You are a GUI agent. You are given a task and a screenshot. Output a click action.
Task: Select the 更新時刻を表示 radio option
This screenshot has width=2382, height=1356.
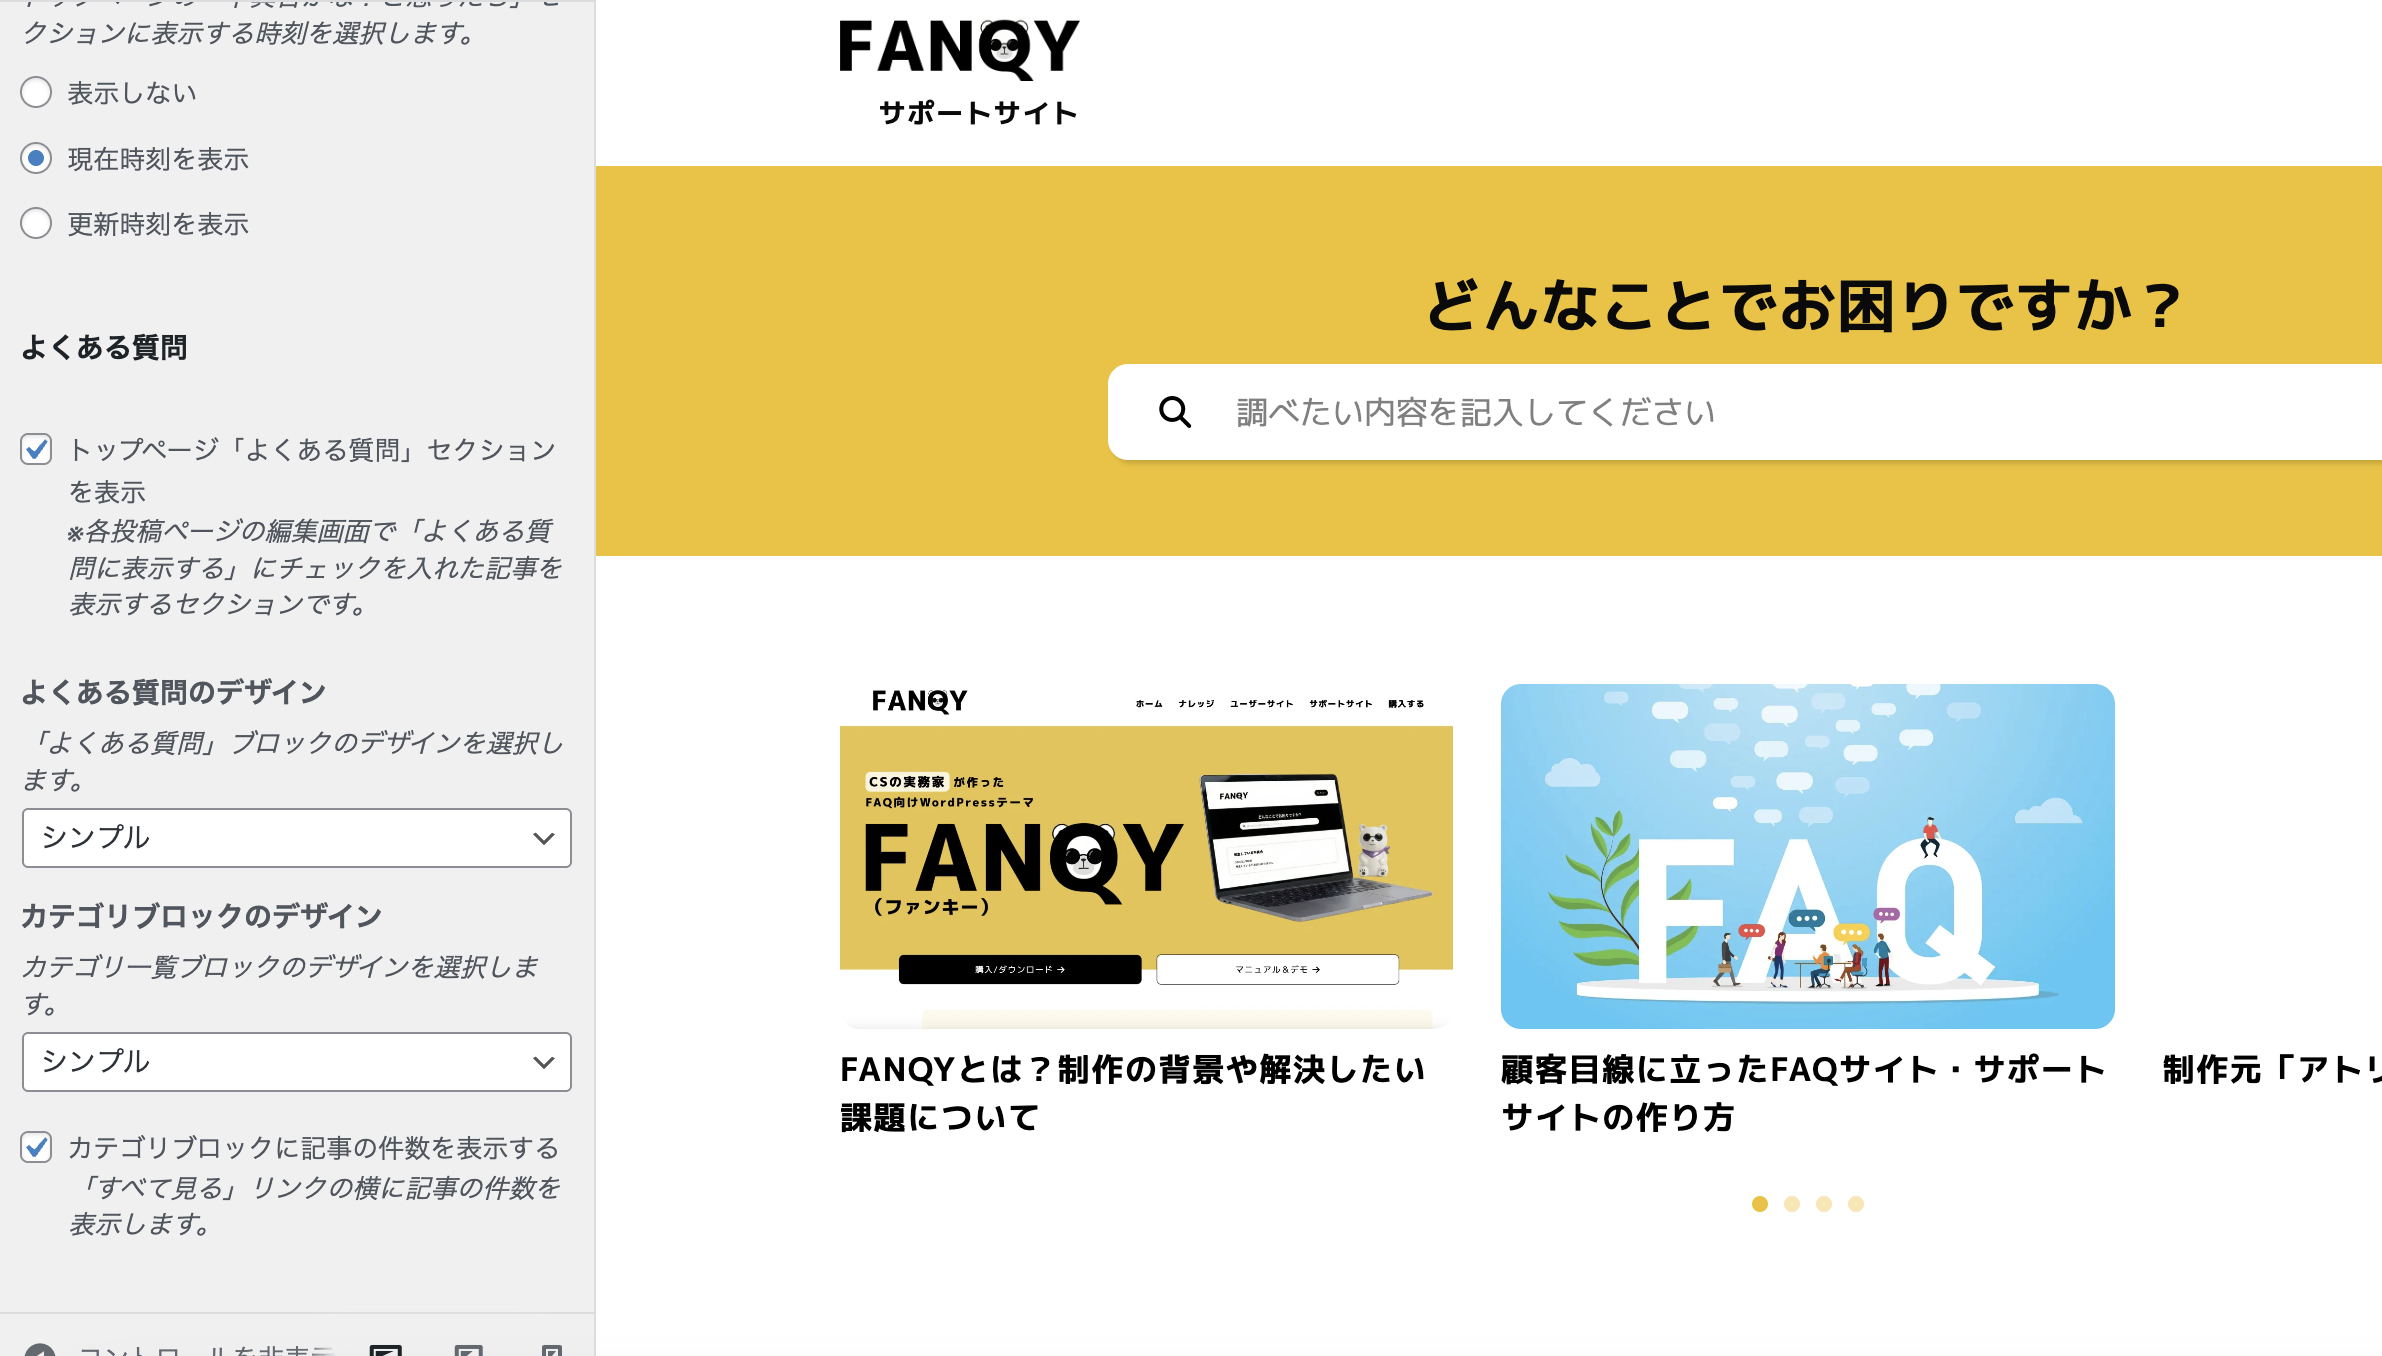[36, 223]
